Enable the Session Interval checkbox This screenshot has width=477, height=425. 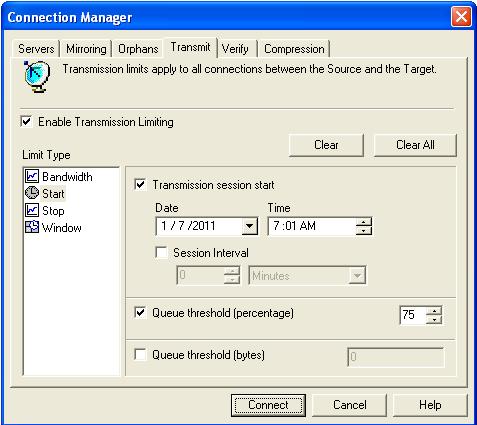click(162, 252)
